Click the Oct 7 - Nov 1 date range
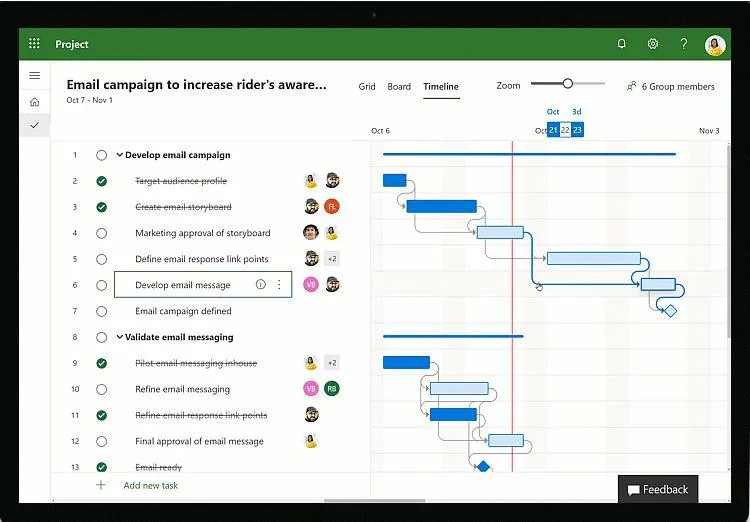The height and width of the screenshot is (522, 750). pos(89,100)
